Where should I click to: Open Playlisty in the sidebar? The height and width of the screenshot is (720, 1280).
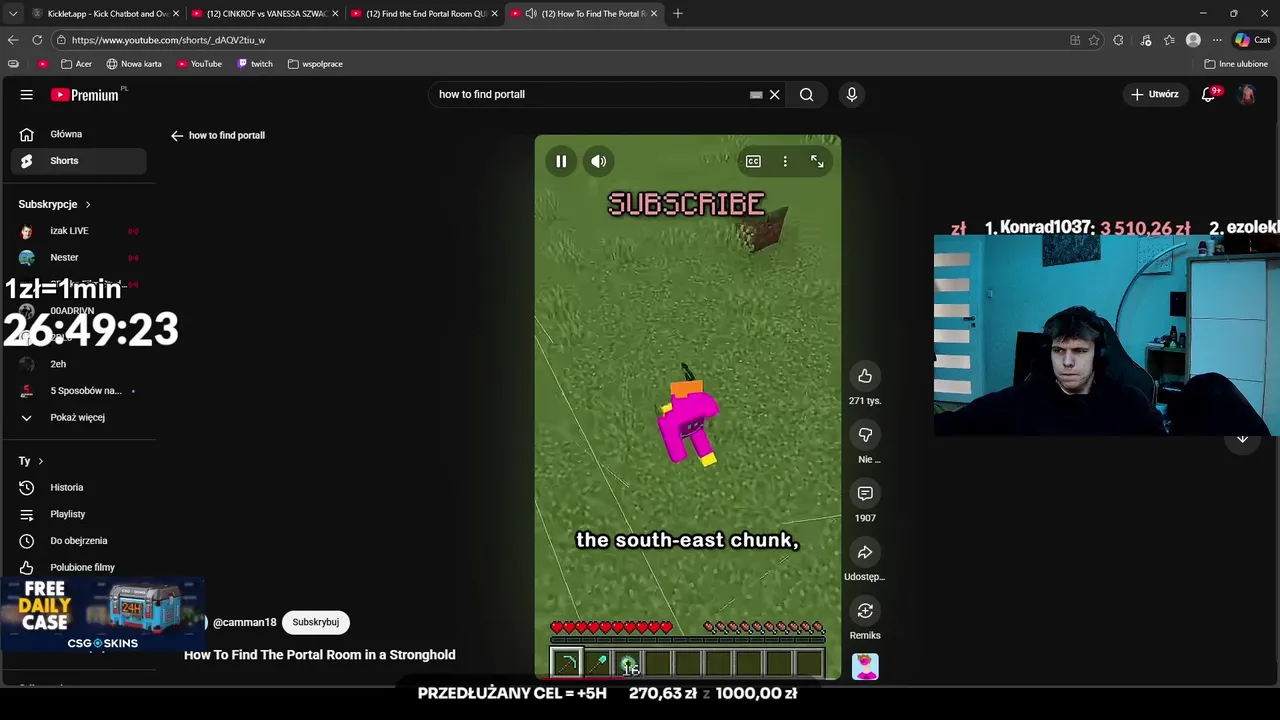78,514
